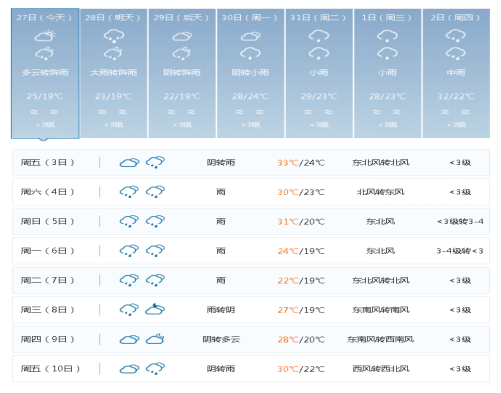Click the wind icon under 25/19℃
Image resolution: width=501 pixels, height=393 pixels.
[x=34, y=112]
